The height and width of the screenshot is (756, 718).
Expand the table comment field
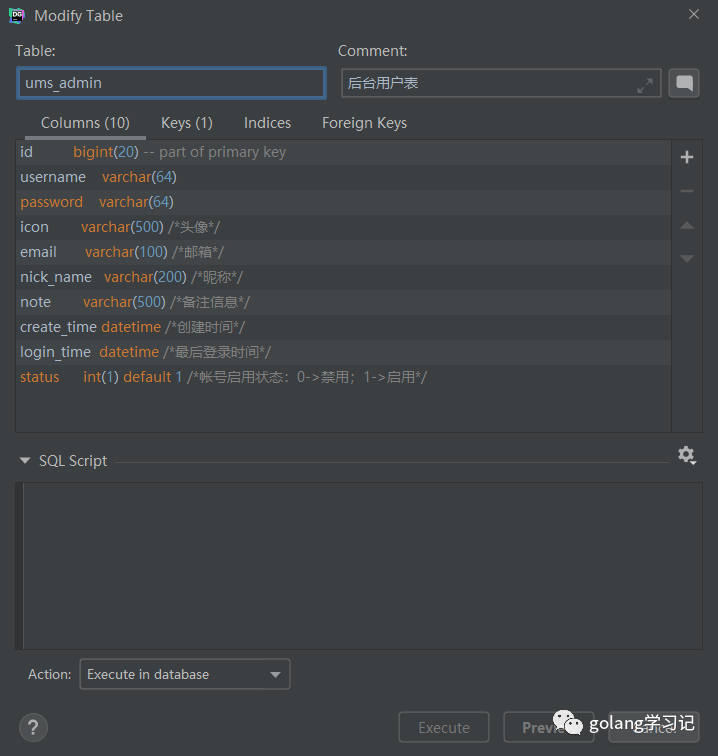(x=645, y=85)
